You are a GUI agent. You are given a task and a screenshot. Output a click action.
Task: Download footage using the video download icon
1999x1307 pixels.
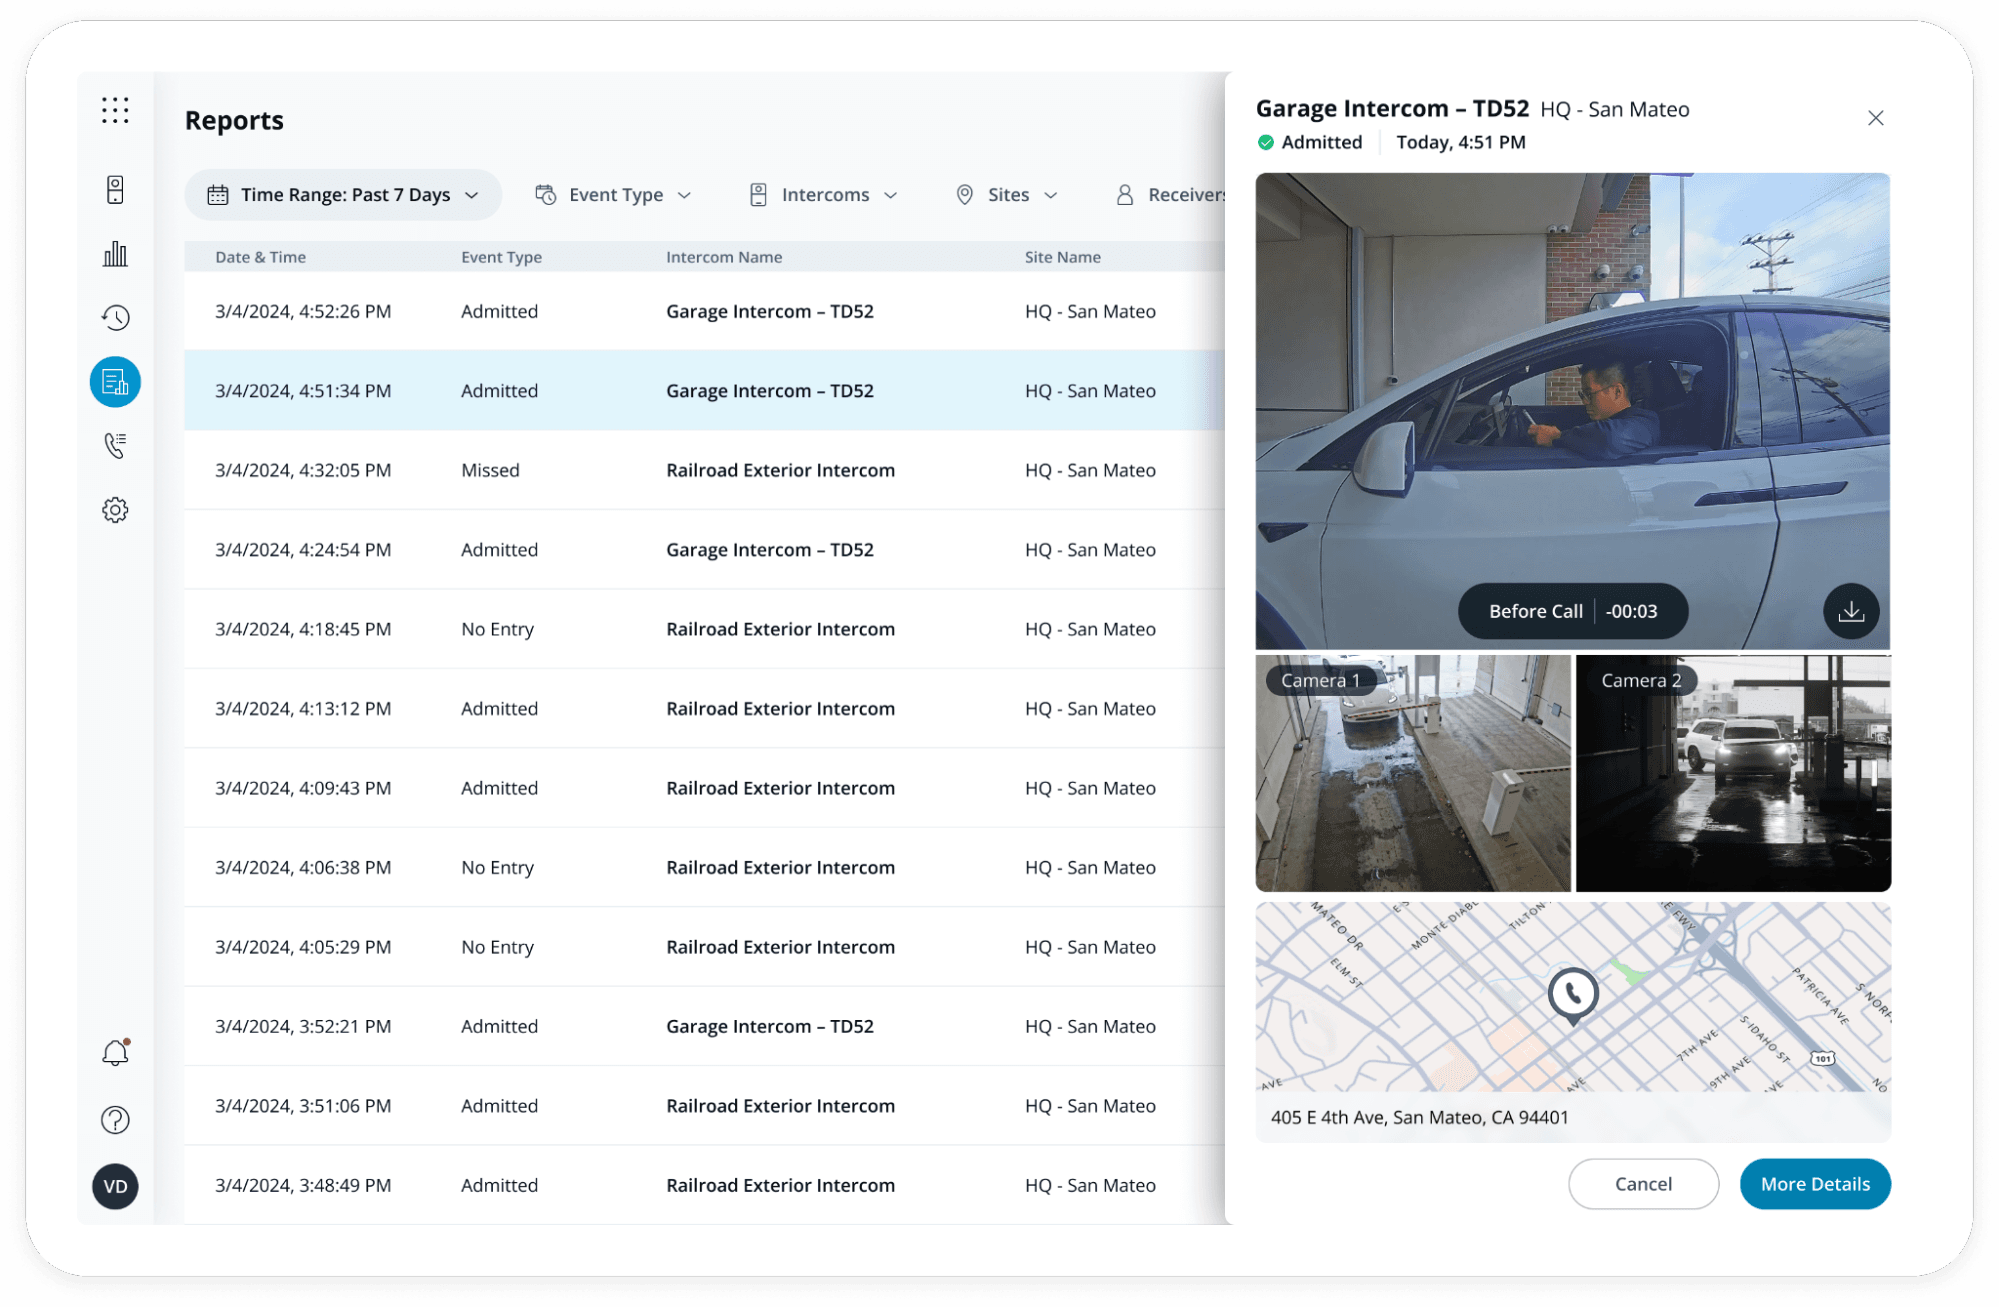pos(1851,610)
